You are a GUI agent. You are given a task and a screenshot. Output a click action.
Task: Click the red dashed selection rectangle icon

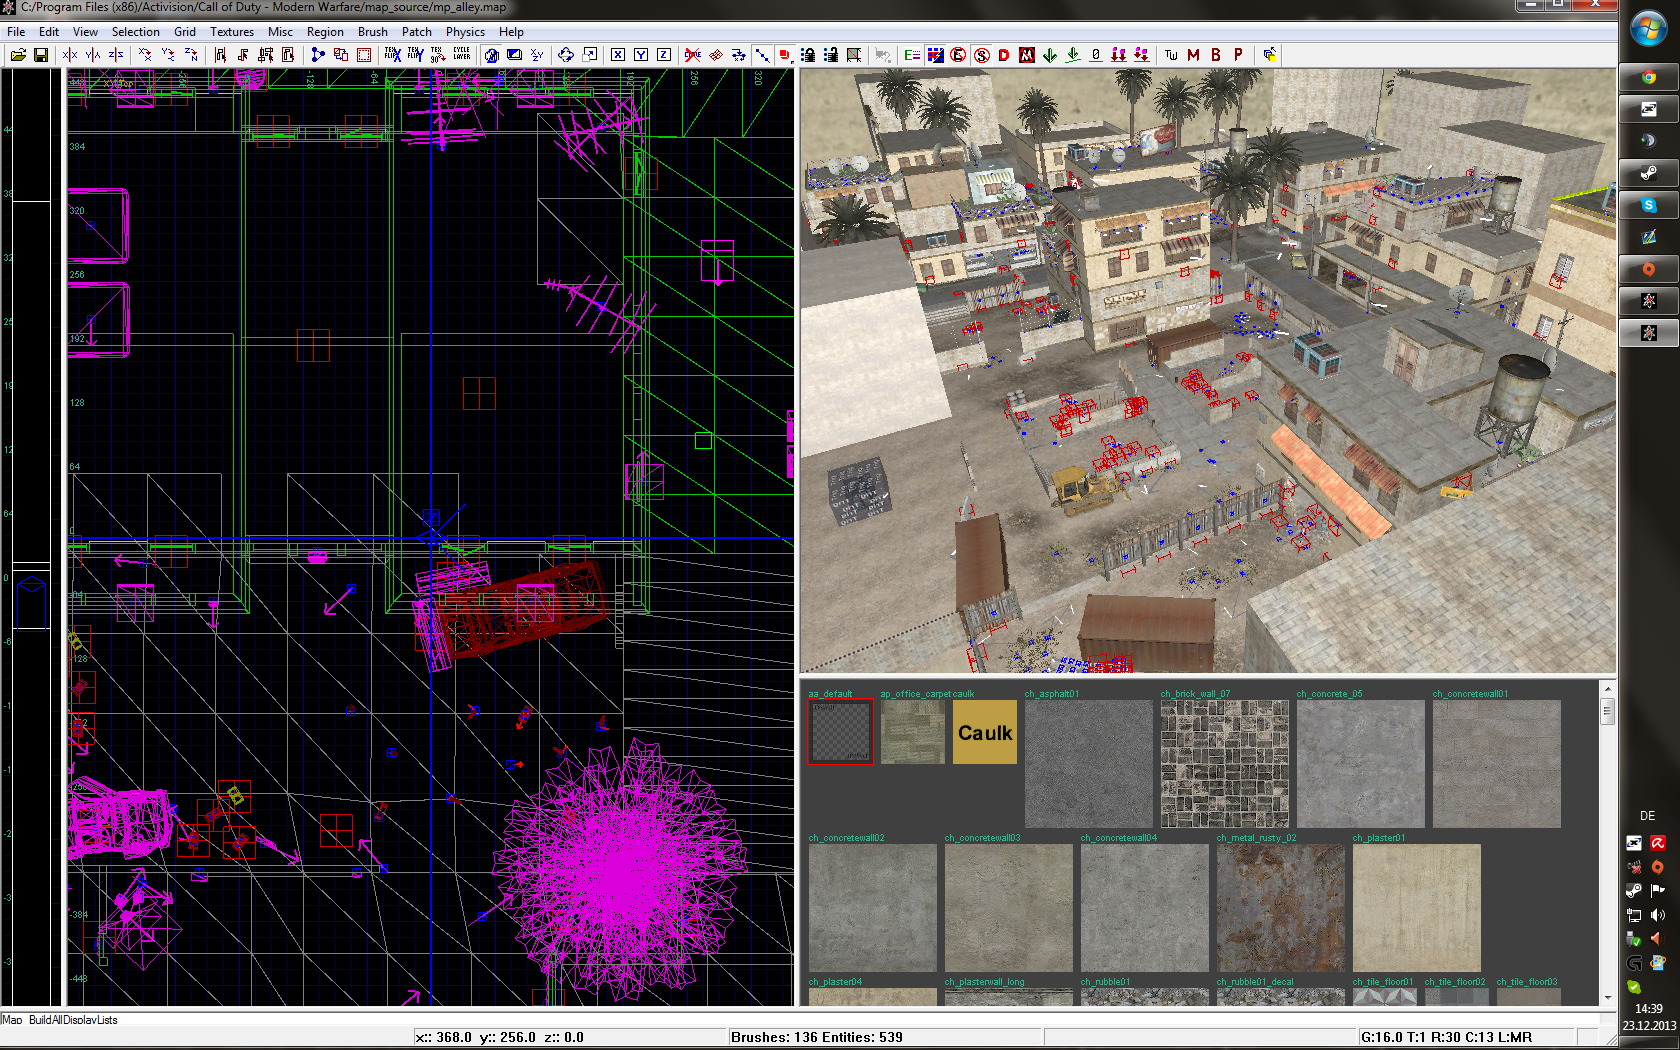coord(364,55)
